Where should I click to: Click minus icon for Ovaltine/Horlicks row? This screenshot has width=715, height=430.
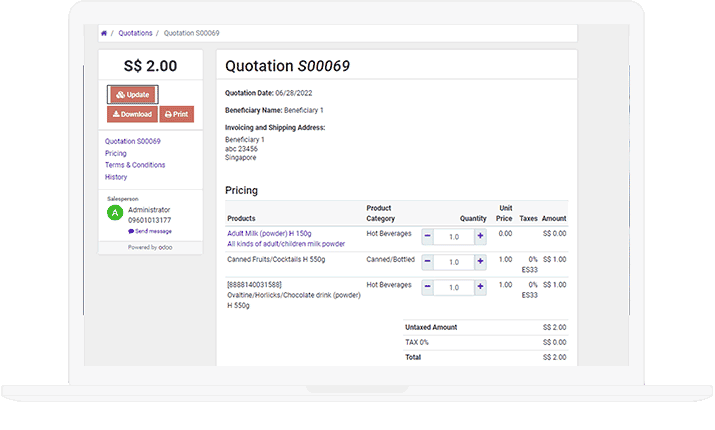coord(428,288)
